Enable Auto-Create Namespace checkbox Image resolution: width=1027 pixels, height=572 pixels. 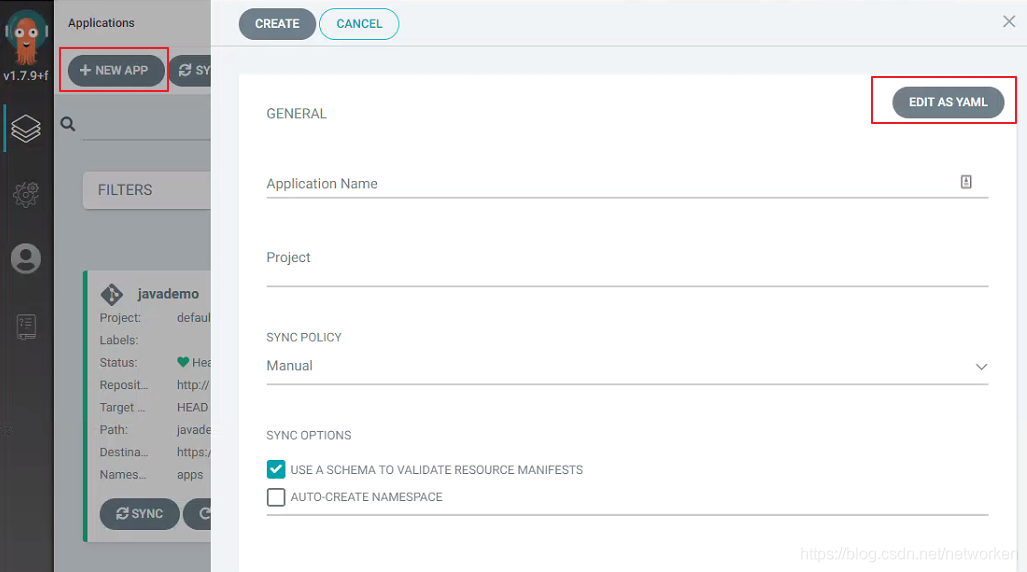pyautogui.click(x=276, y=497)
